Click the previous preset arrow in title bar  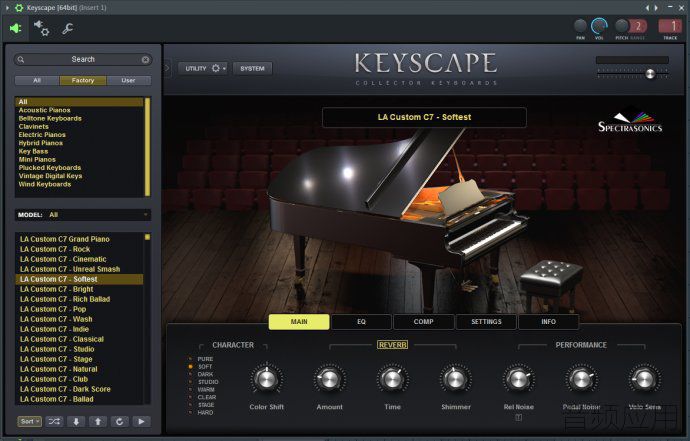coord(647,7)
